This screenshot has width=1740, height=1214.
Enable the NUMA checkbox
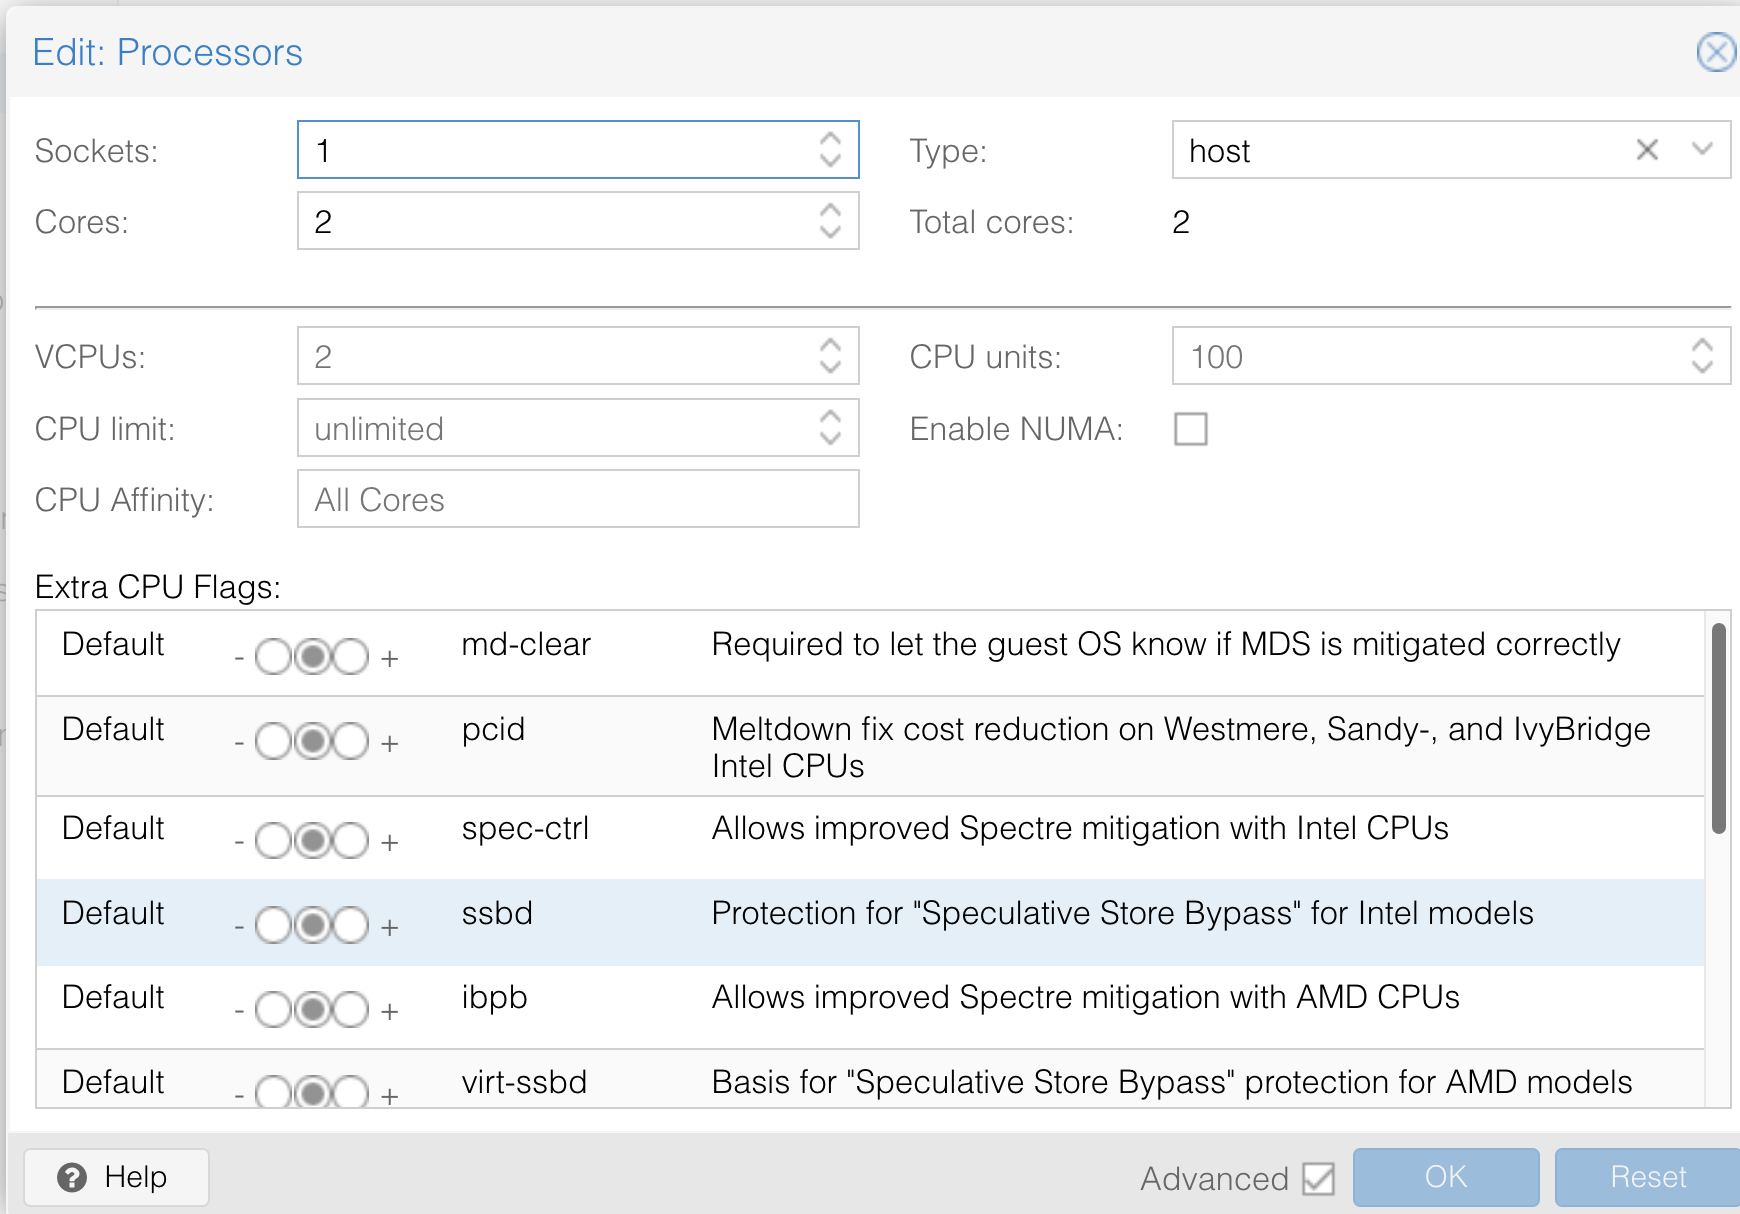click(x=1191, y=429)
